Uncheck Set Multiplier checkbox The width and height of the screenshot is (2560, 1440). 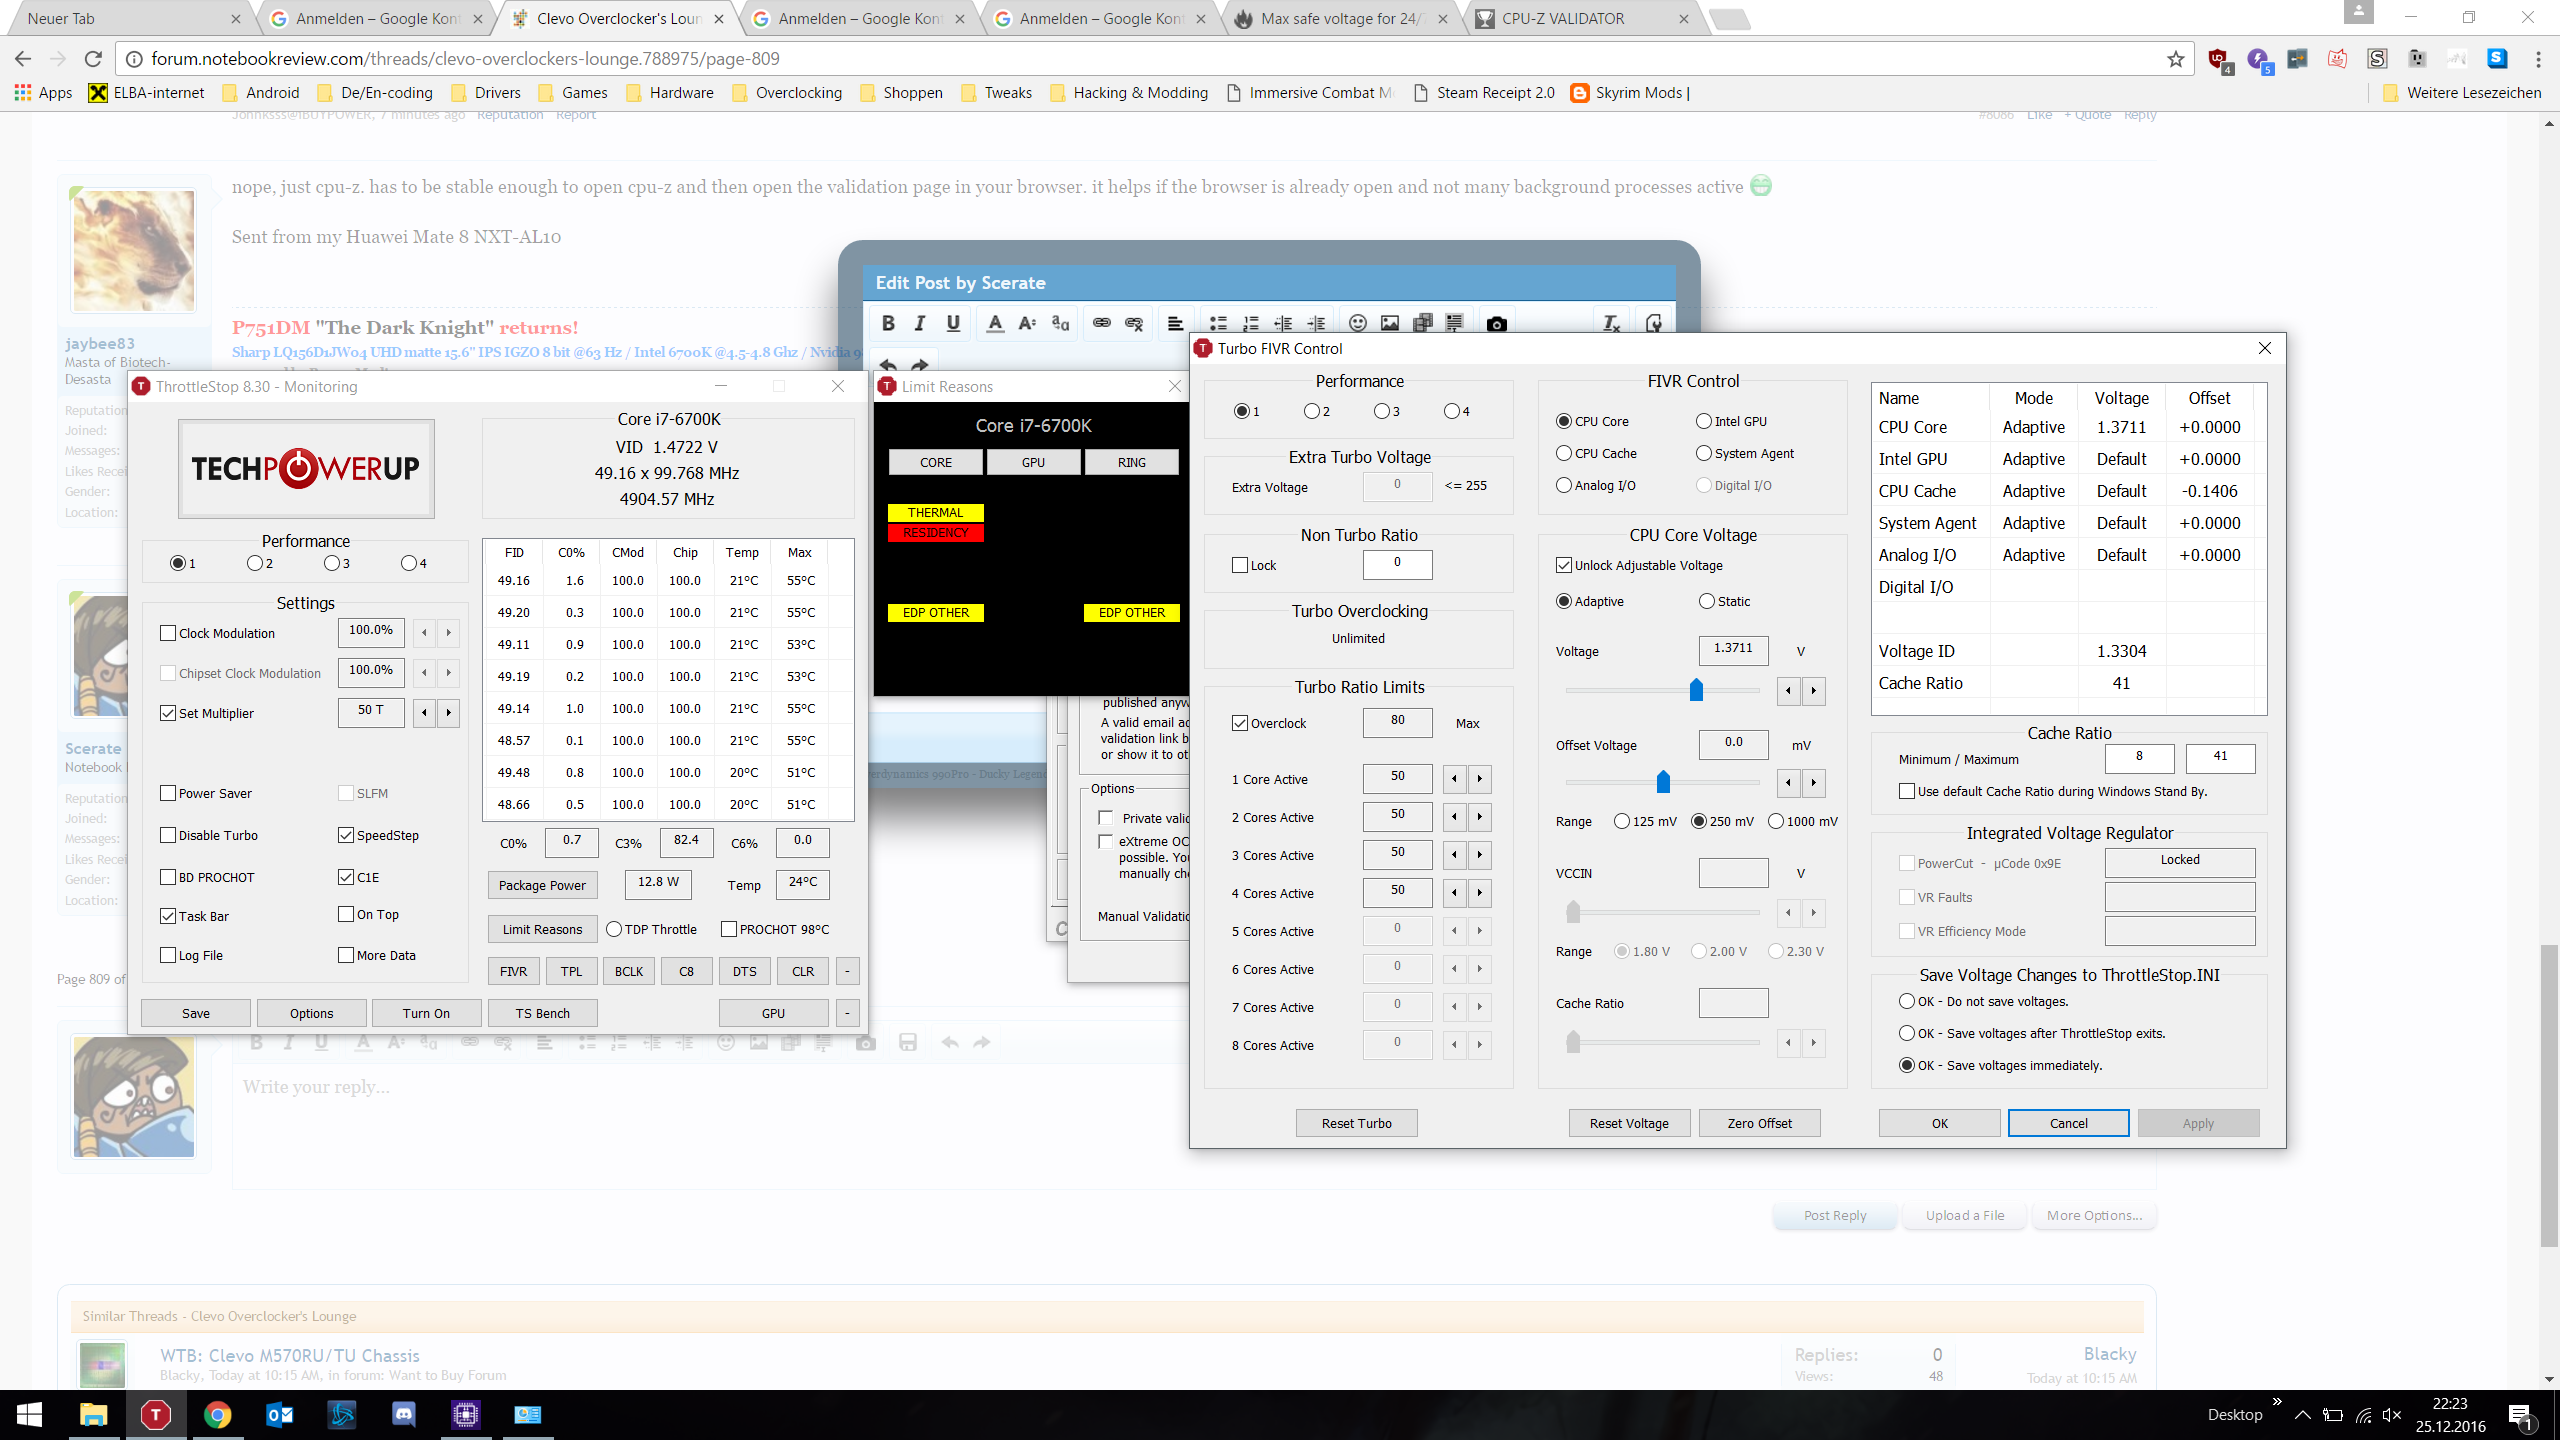coord(168,713)
